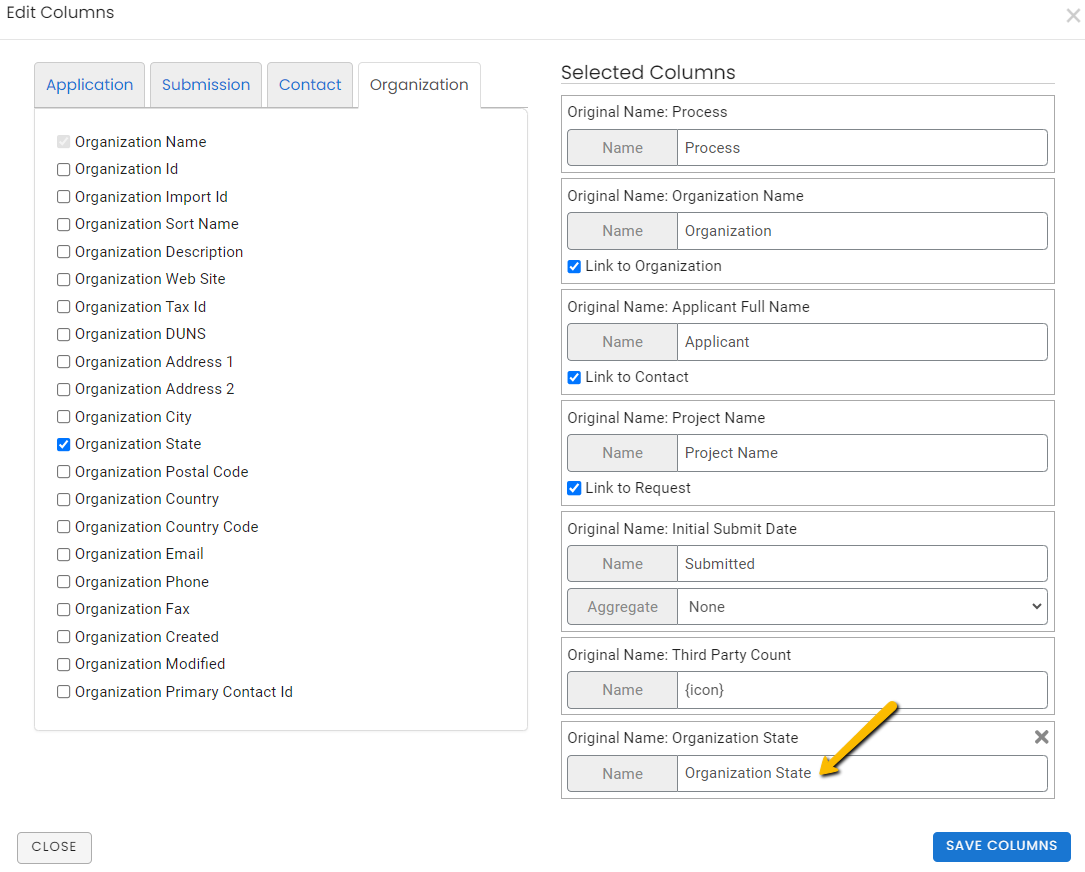Enable the Organization Tax Id column

(63, 306)
